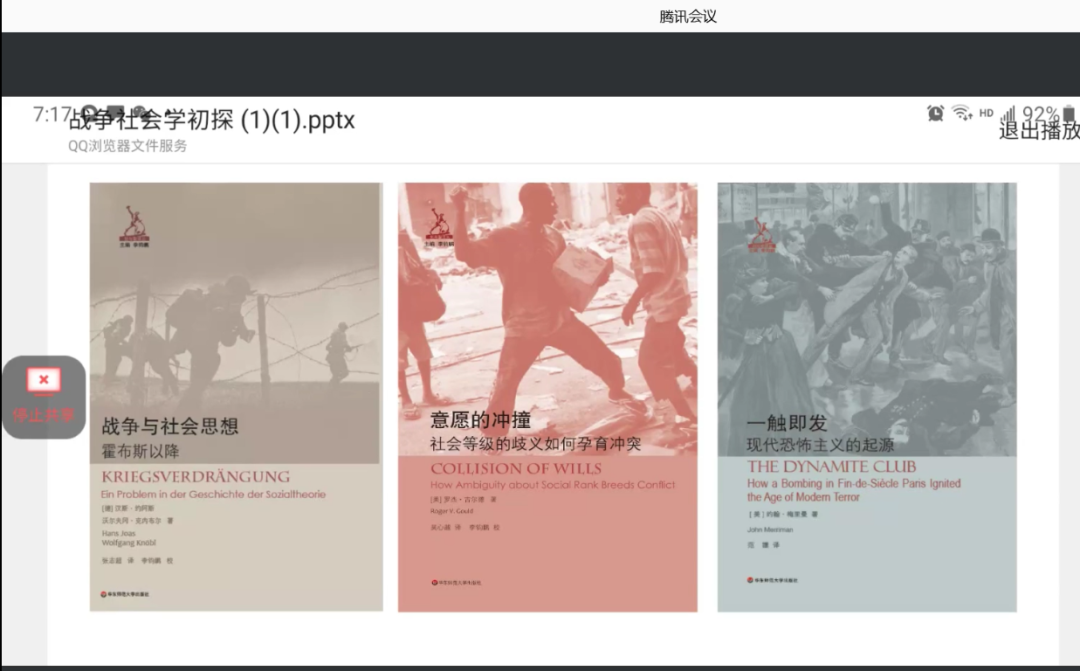Click the KRIEGSVERDRÄNGUNG title text

tap(196, 477)
